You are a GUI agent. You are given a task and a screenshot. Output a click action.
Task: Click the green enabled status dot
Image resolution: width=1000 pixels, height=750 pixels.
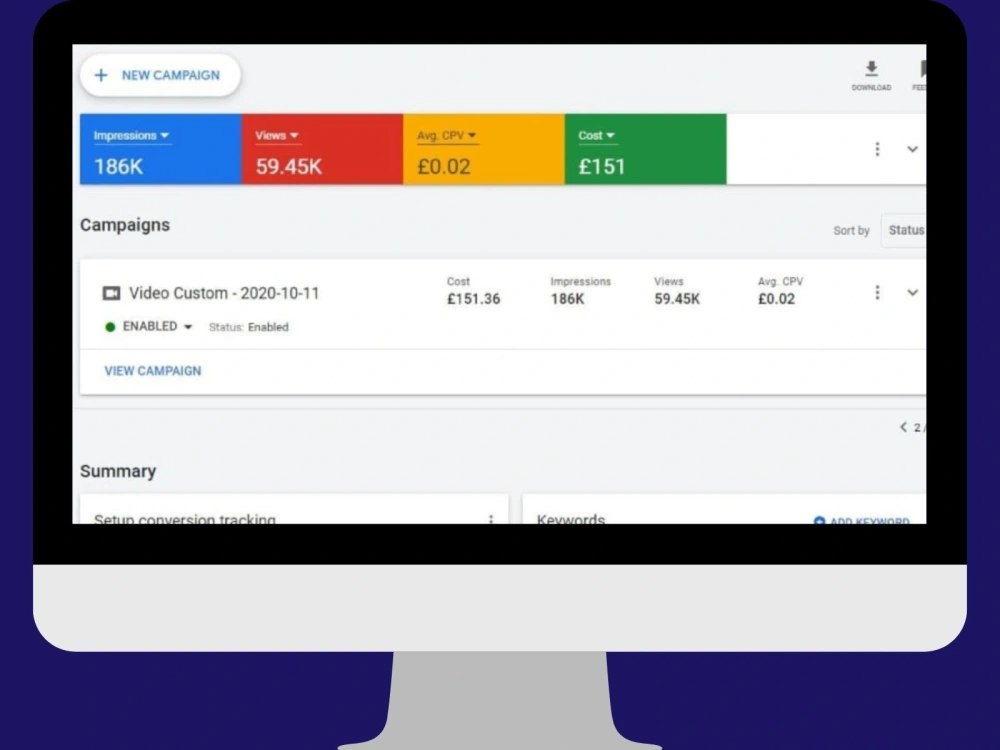pos(110,327)
